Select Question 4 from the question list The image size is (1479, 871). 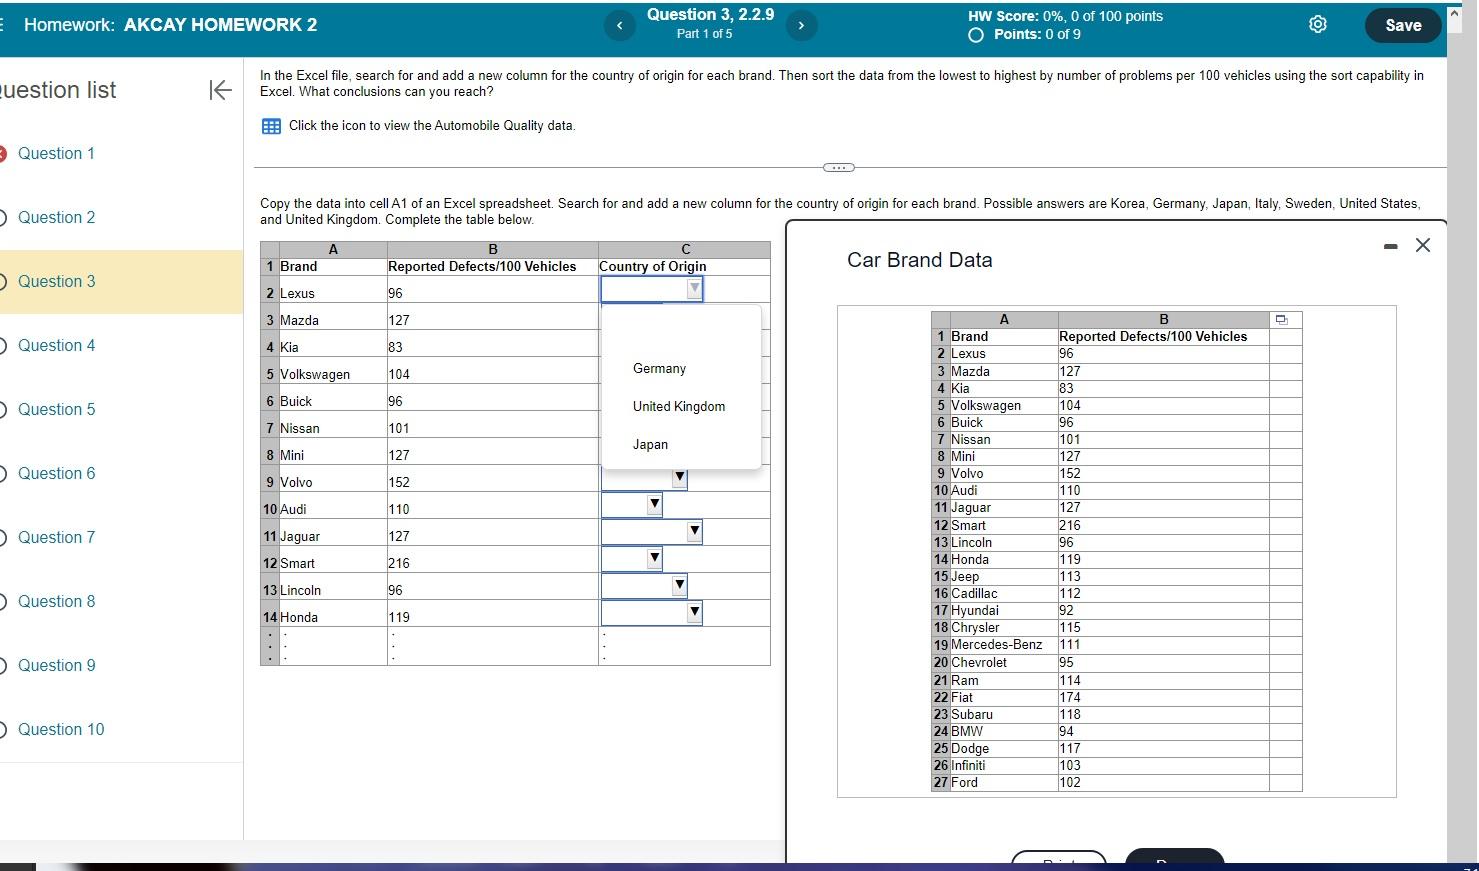(57, 345)
